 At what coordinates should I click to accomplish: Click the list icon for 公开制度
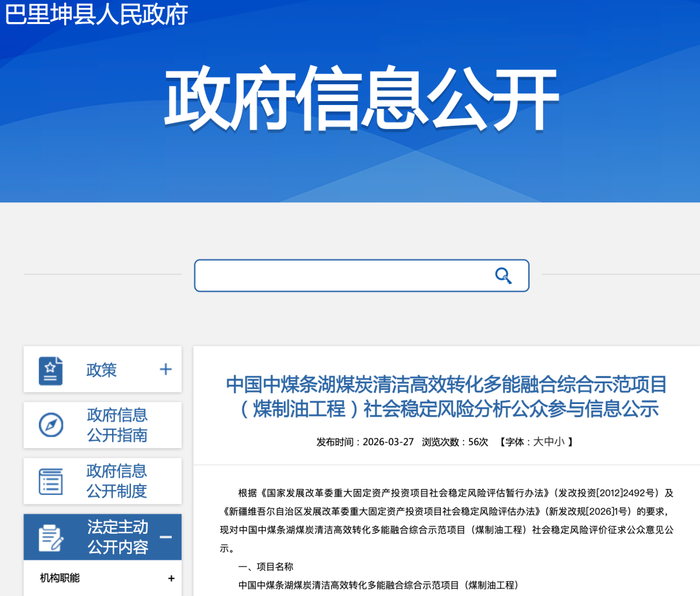[50, 481]
